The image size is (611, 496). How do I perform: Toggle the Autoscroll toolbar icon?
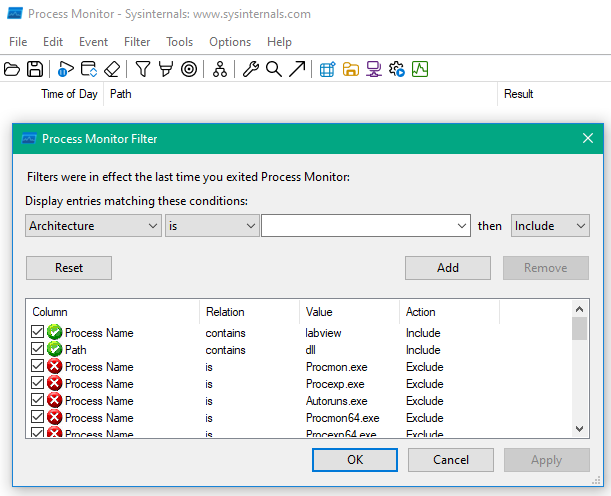tap(89, 69)
